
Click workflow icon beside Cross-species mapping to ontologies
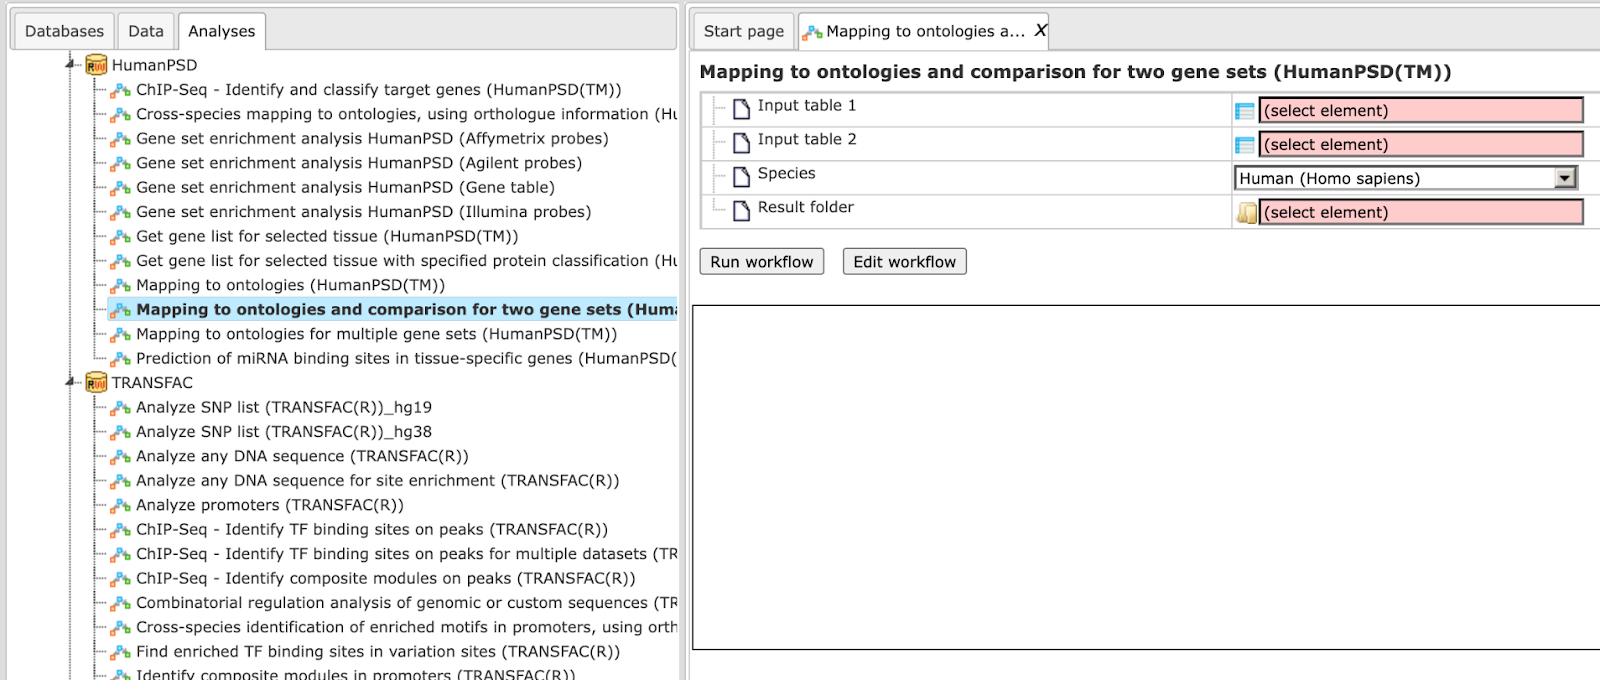tap(121, 114)
